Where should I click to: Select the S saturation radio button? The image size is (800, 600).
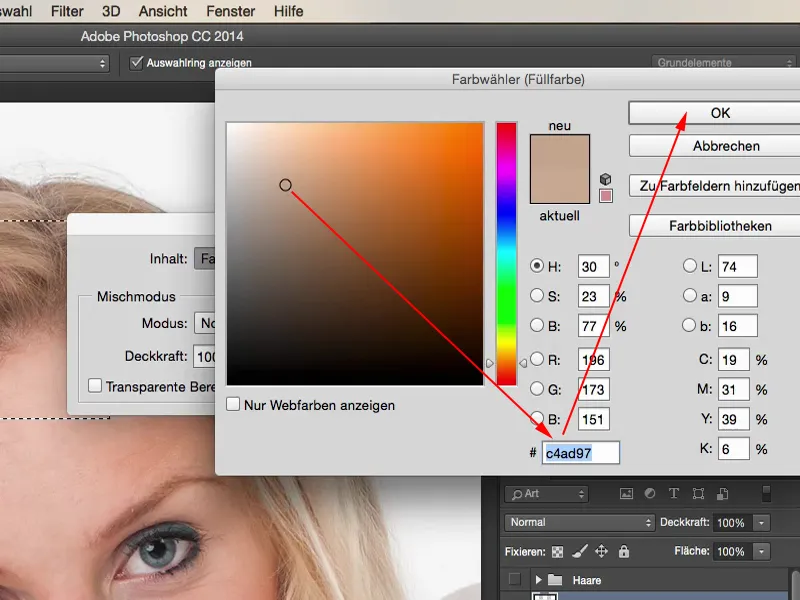pos(536,295)
